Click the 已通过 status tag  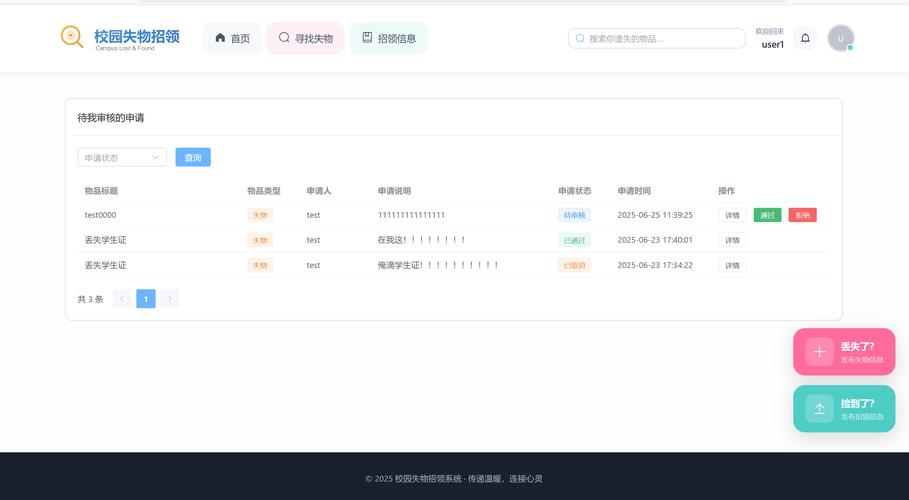tap(575, 240)
